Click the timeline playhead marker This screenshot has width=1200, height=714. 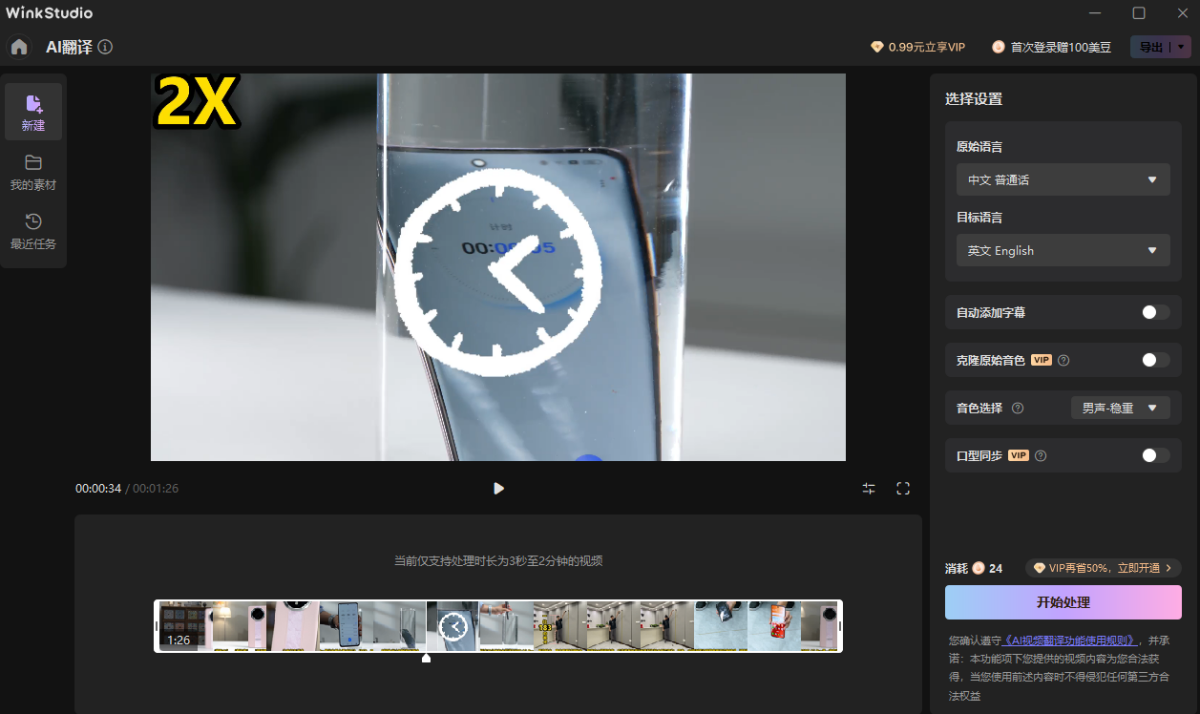point(426,657)
